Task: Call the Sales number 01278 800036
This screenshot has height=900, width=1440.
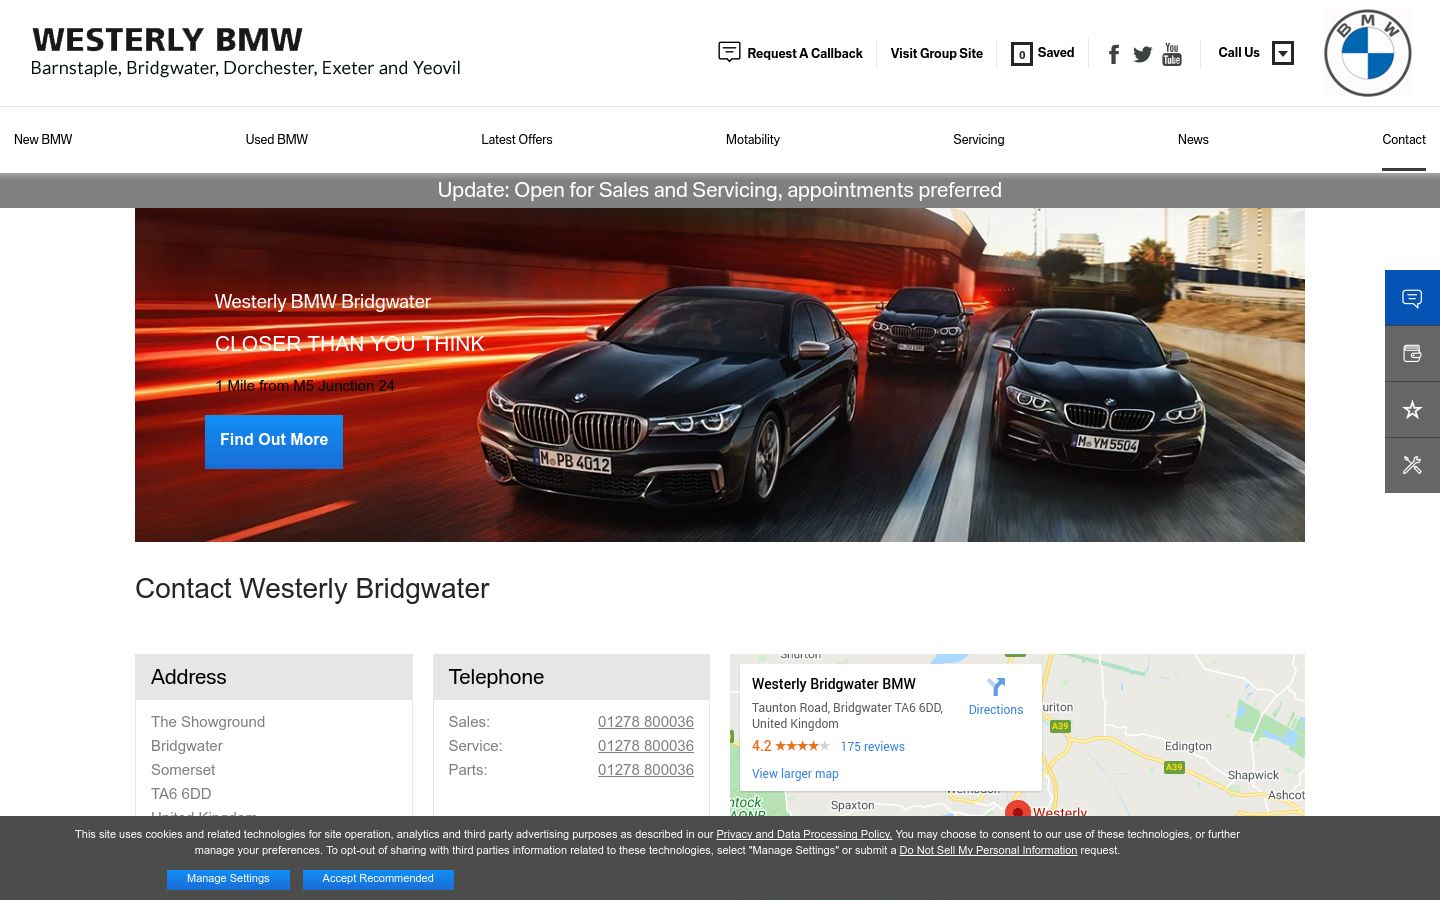Action: pos(646,722)
